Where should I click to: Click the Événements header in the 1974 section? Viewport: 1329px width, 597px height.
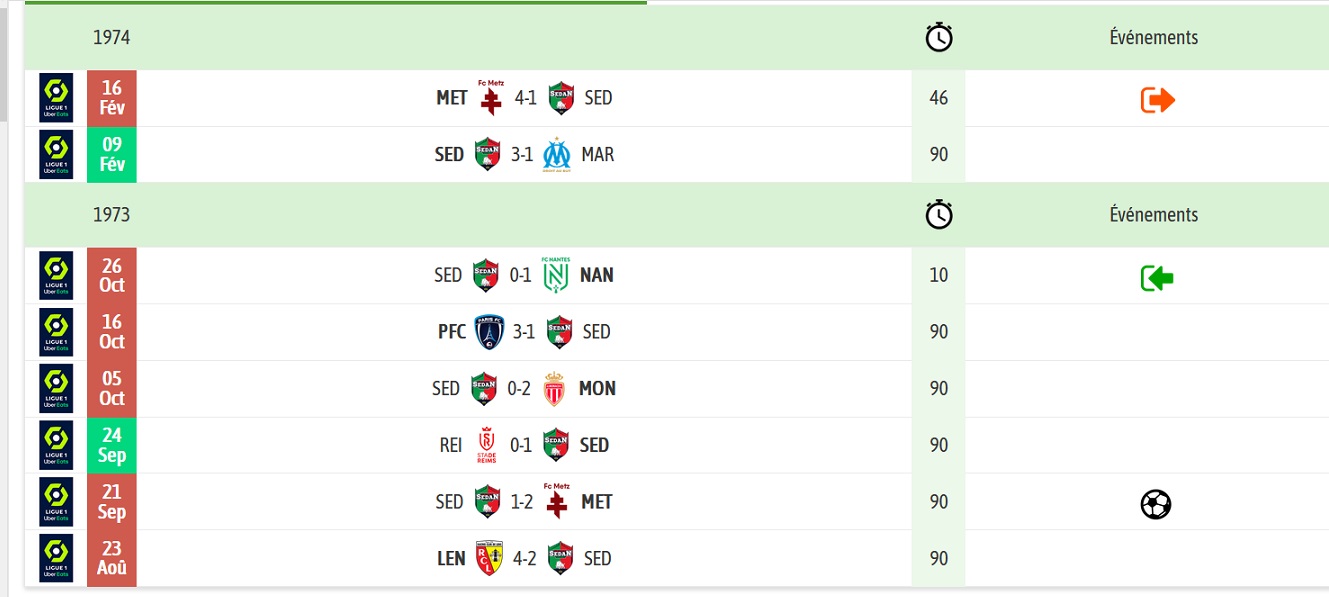tap(1154, 38)
